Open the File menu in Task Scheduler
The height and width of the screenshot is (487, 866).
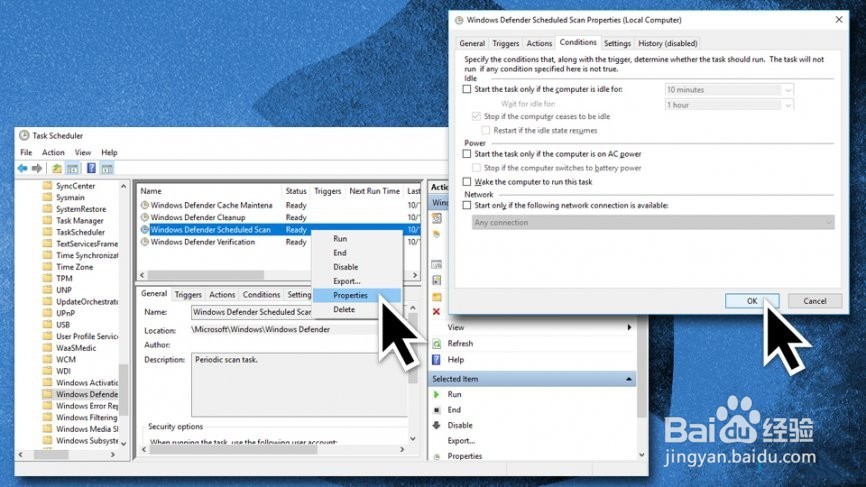[26, 152]
